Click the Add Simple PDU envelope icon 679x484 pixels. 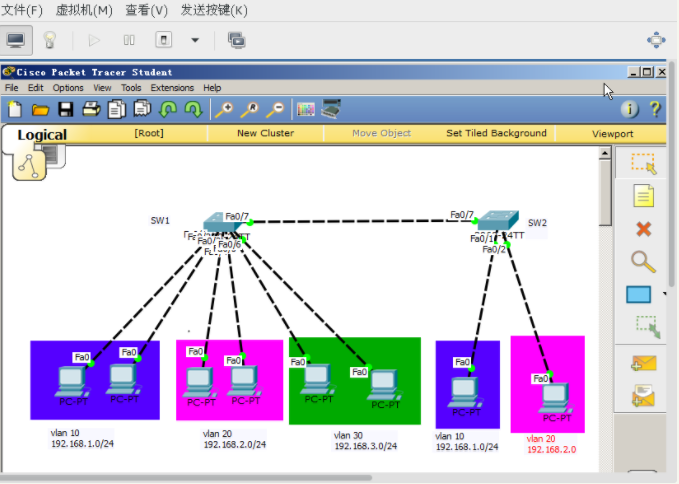[x=643, y=363]
